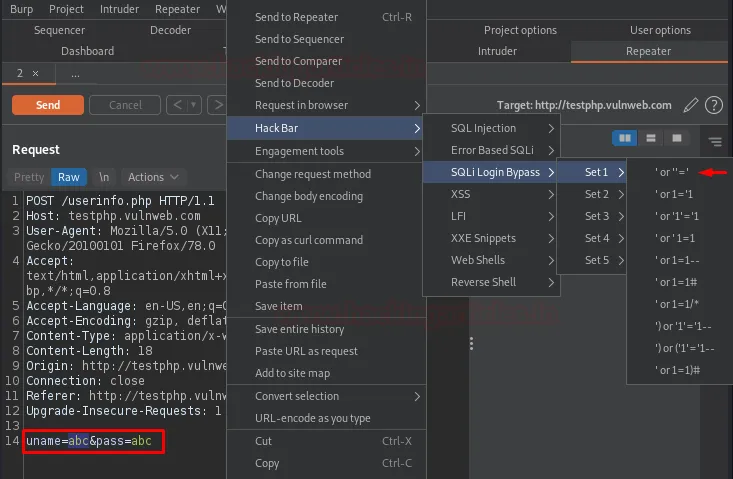Select Save entire history
The width and height of the screenshot is (733, 479).
point(326,329)
